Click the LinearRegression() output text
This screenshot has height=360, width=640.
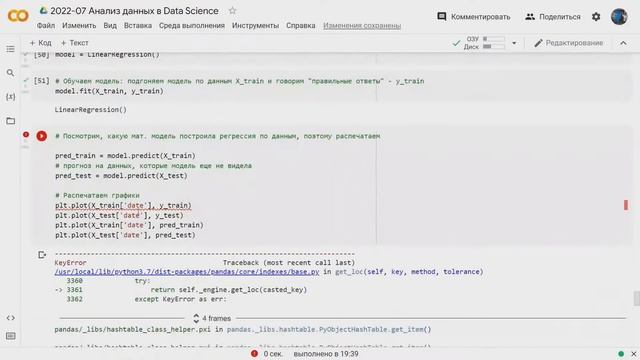tap(91, 110)
